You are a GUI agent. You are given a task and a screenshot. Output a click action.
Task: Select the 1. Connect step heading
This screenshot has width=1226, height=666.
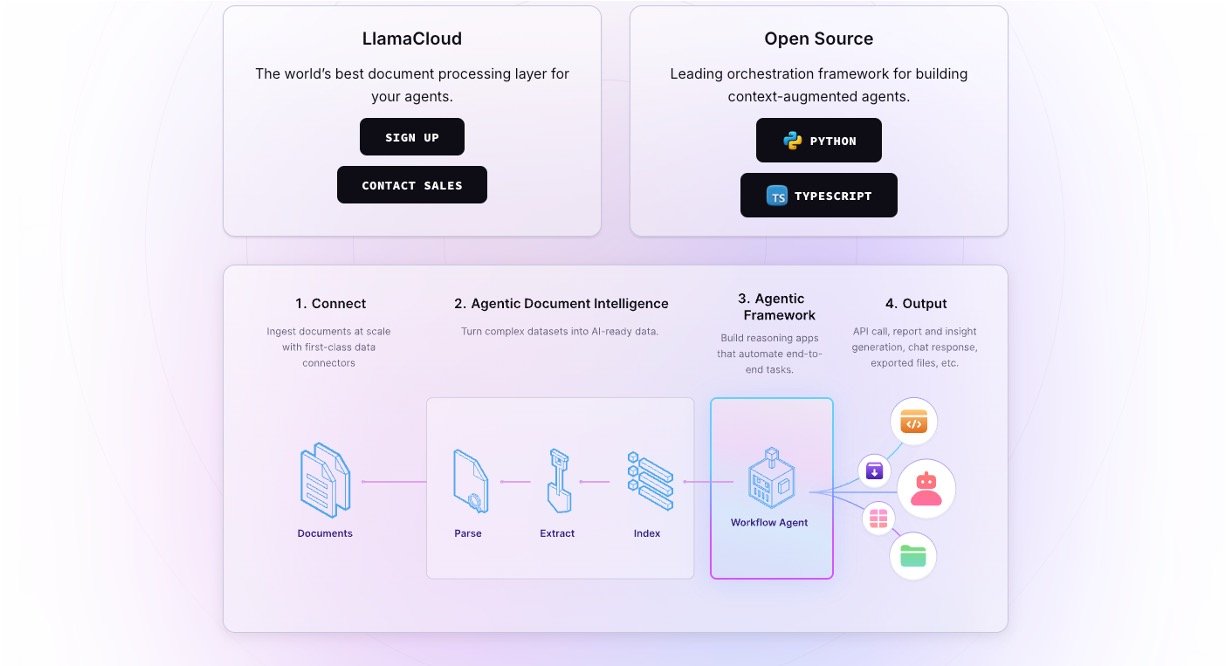coord(331,303)
